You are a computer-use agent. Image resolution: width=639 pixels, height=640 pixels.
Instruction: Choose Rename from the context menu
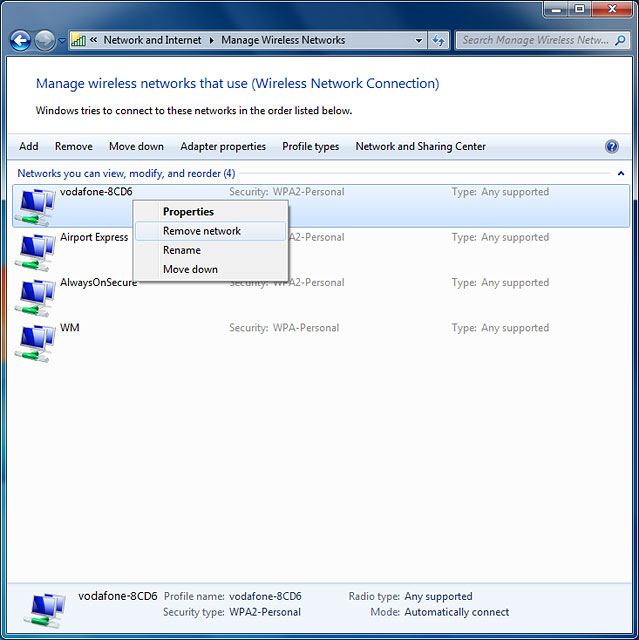pyautogui.click(x=182, y=250)
